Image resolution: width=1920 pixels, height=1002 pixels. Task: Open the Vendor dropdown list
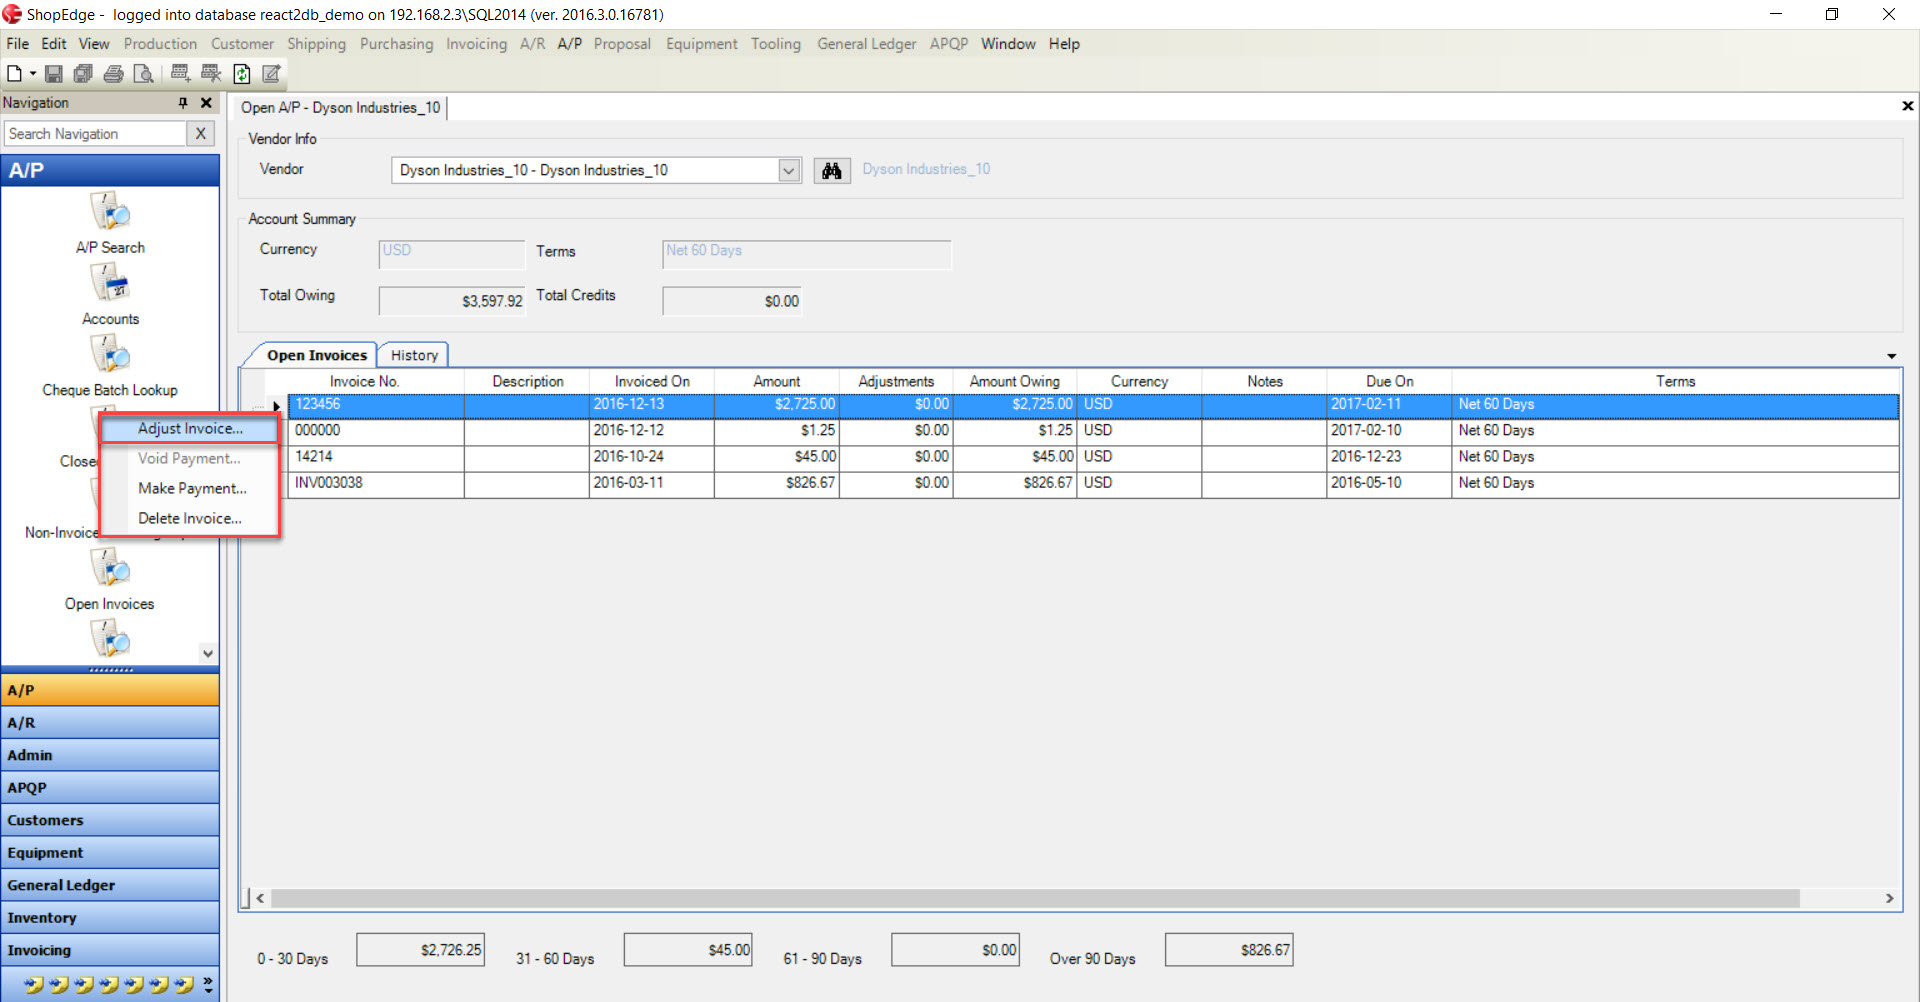(x=789, y=170)
